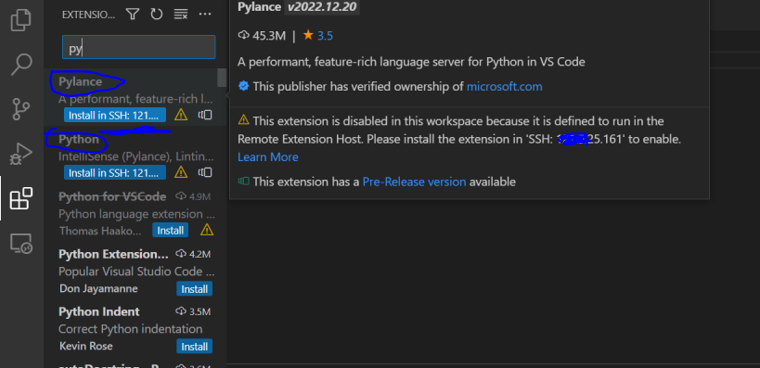Clear extensions search results icon
Screen dimensions: 760x368
click(181, 15)
